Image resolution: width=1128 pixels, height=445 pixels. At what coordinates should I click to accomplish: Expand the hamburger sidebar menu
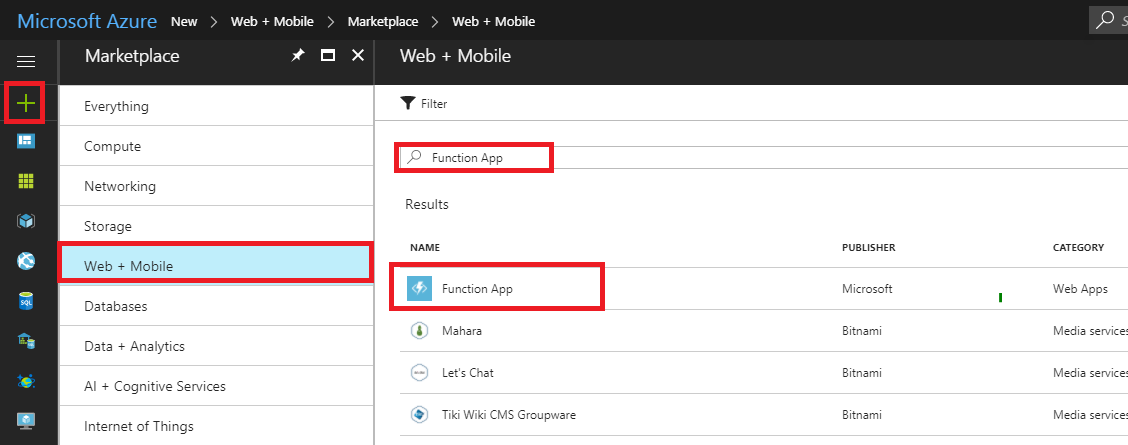point(27,62)
